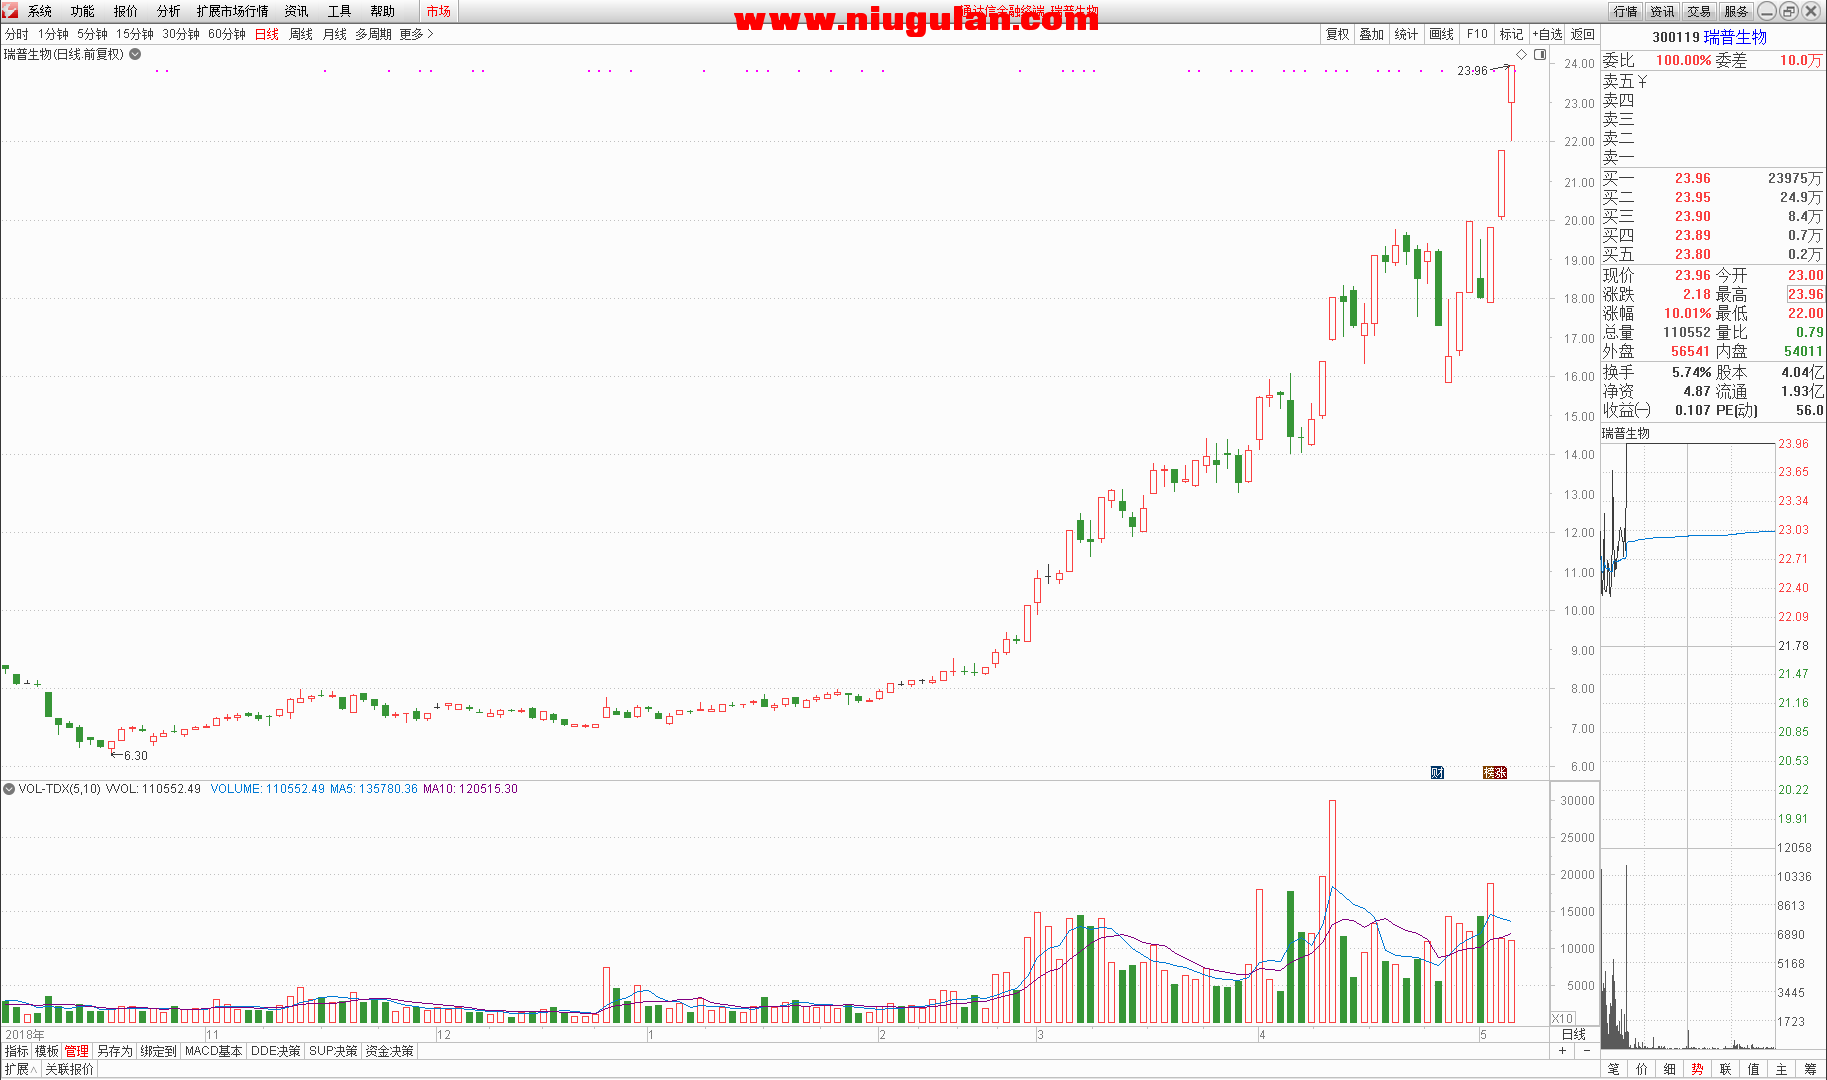Switch to 周线 period

[x=301, y=34]
